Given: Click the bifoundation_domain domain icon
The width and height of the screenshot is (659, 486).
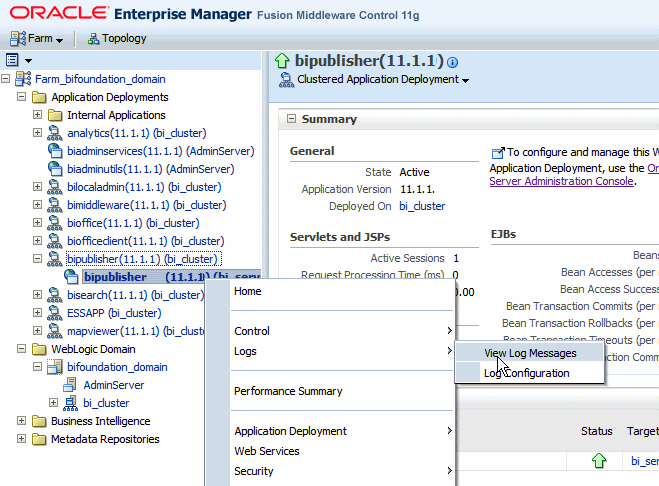Looking at the screenshot, I should tap(55, 367).
